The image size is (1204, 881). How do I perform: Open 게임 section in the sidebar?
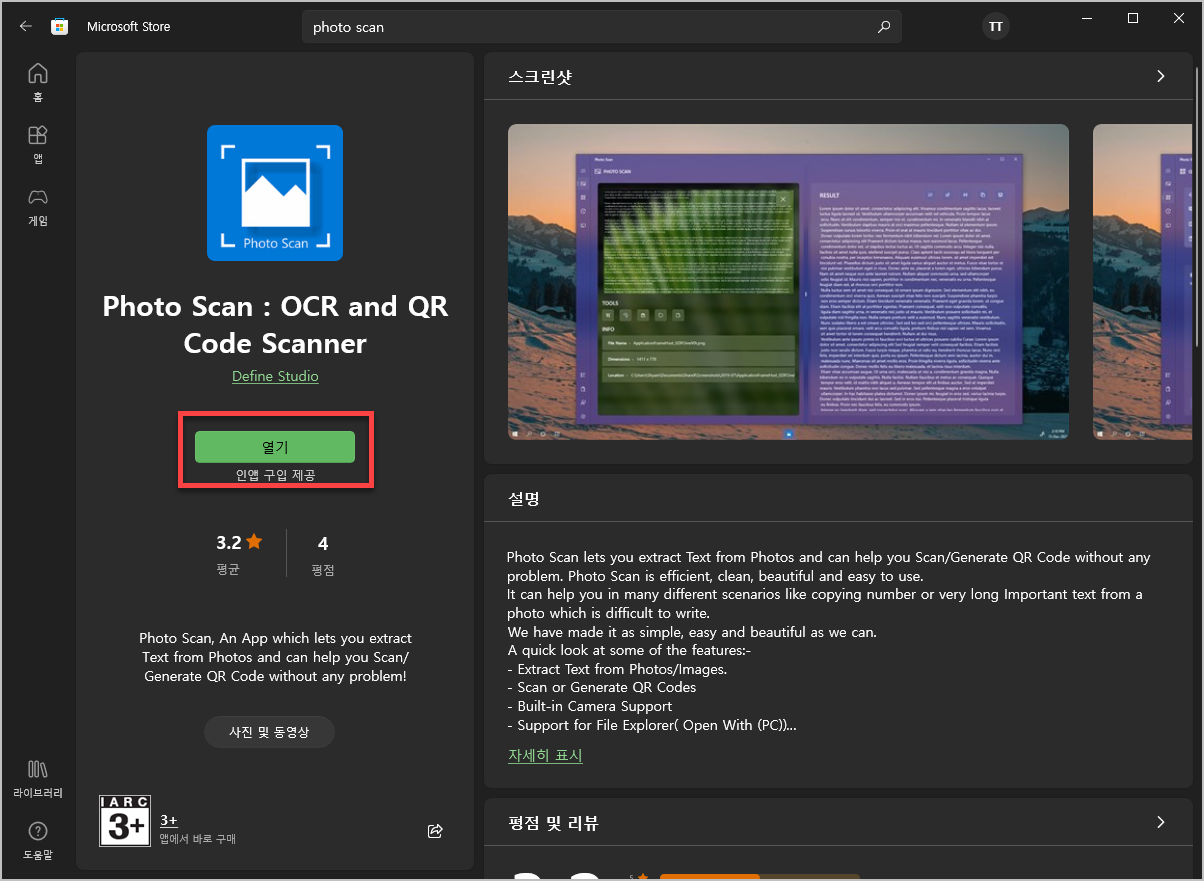(38, 207)
